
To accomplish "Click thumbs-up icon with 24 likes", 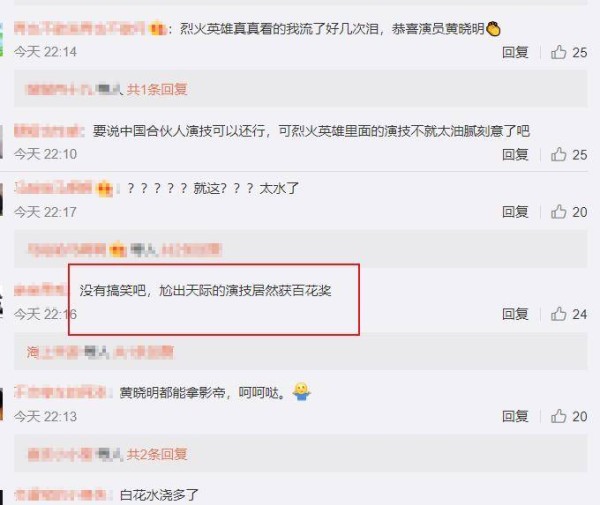I will 559,314.
